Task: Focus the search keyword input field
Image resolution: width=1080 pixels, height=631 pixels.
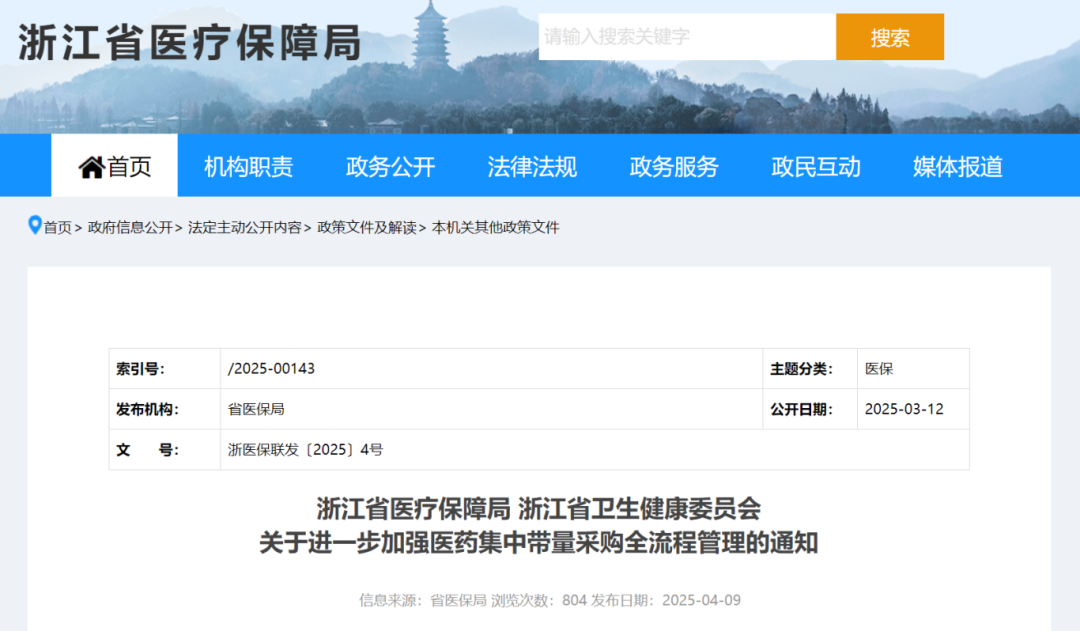Action: click(687, 37)
